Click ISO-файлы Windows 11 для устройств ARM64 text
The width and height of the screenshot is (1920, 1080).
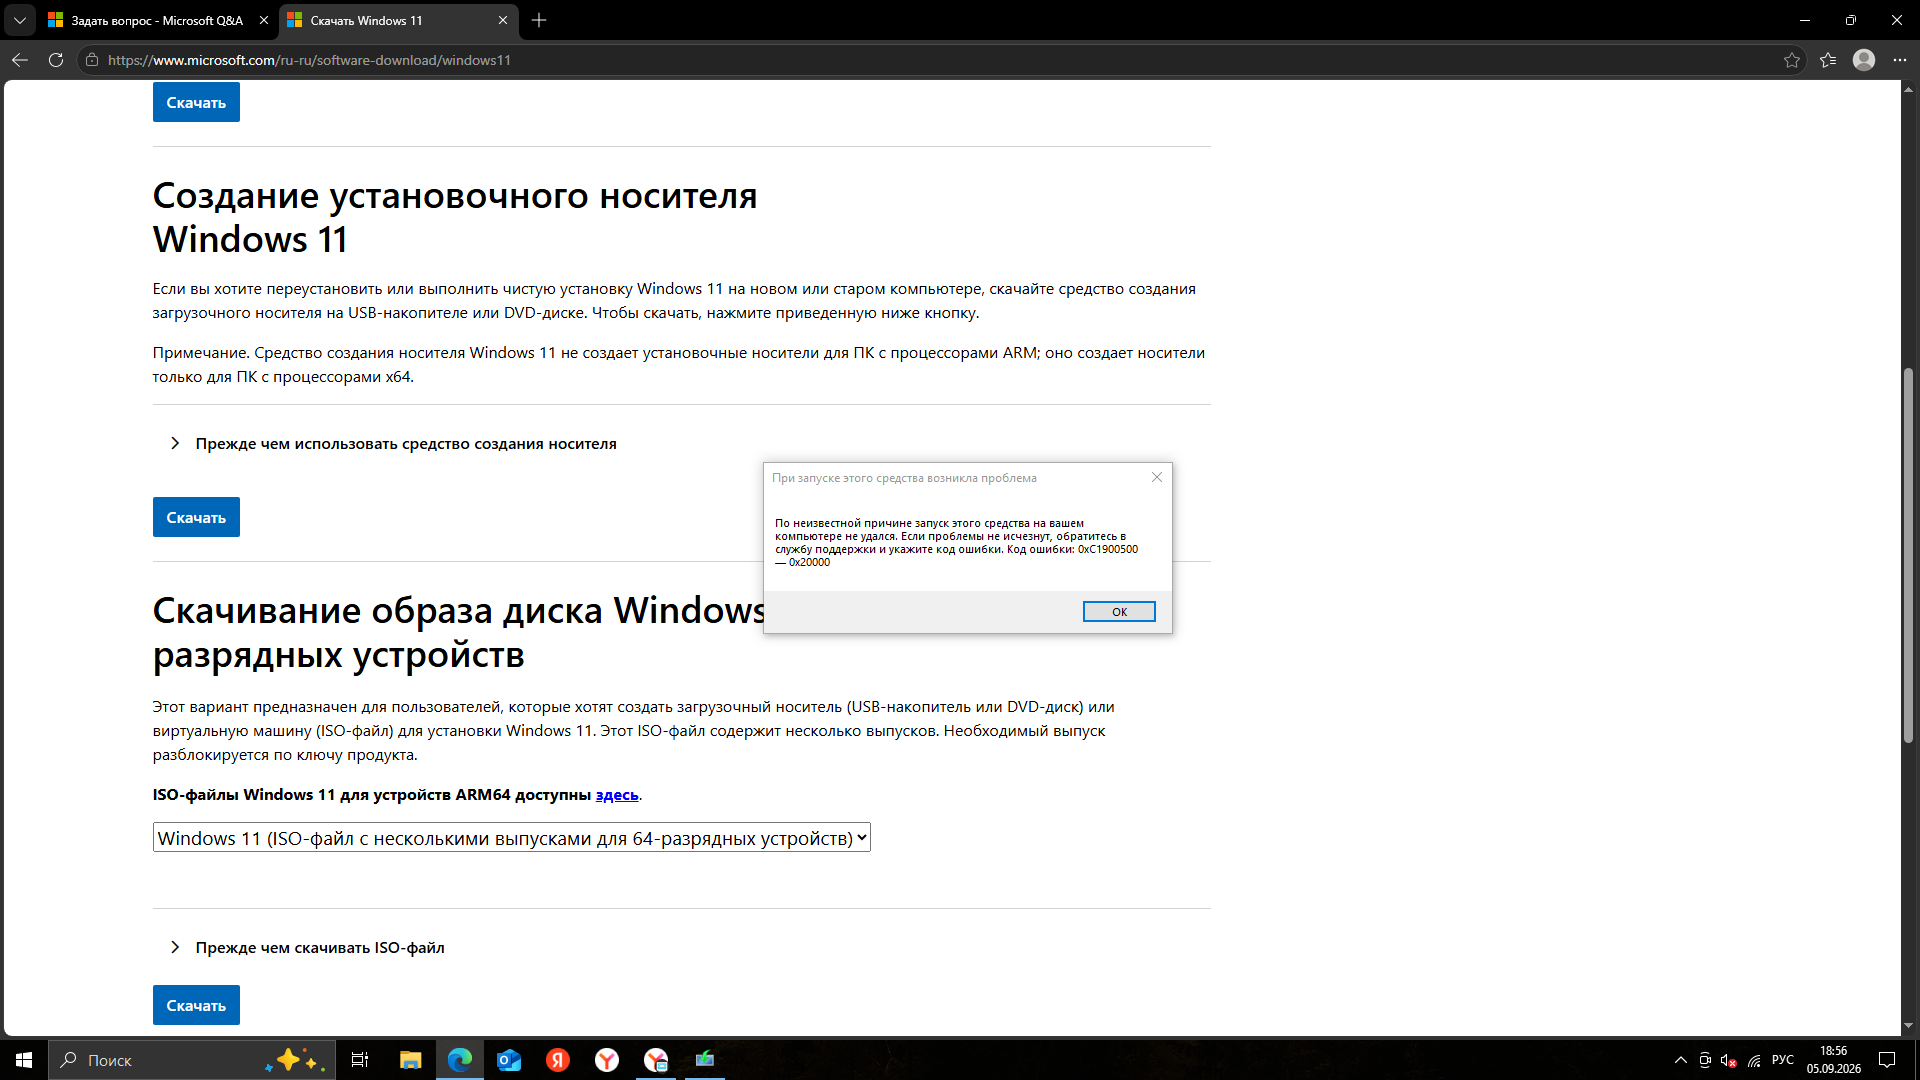point(372,795)
